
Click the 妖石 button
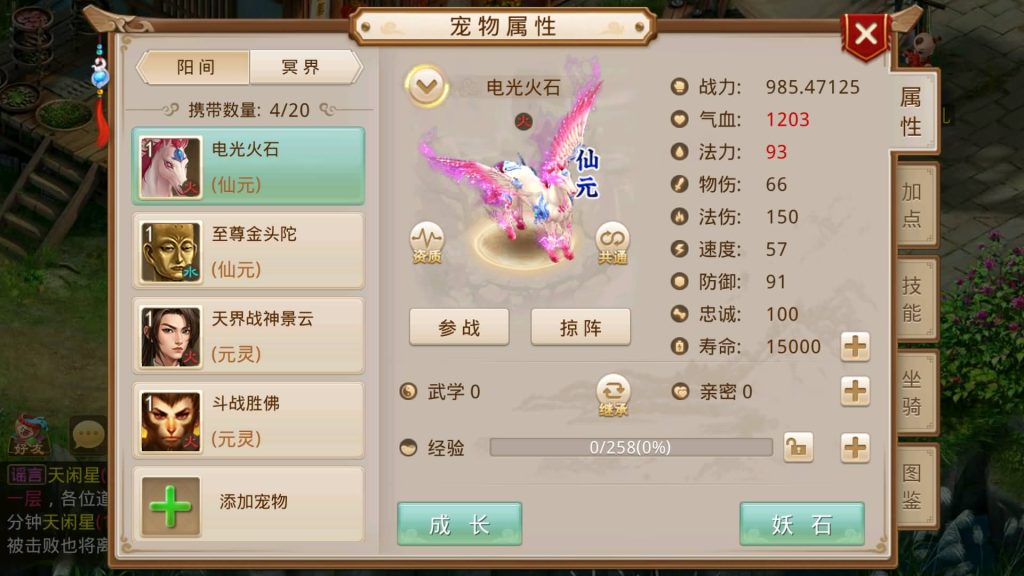tap(802, 524)
